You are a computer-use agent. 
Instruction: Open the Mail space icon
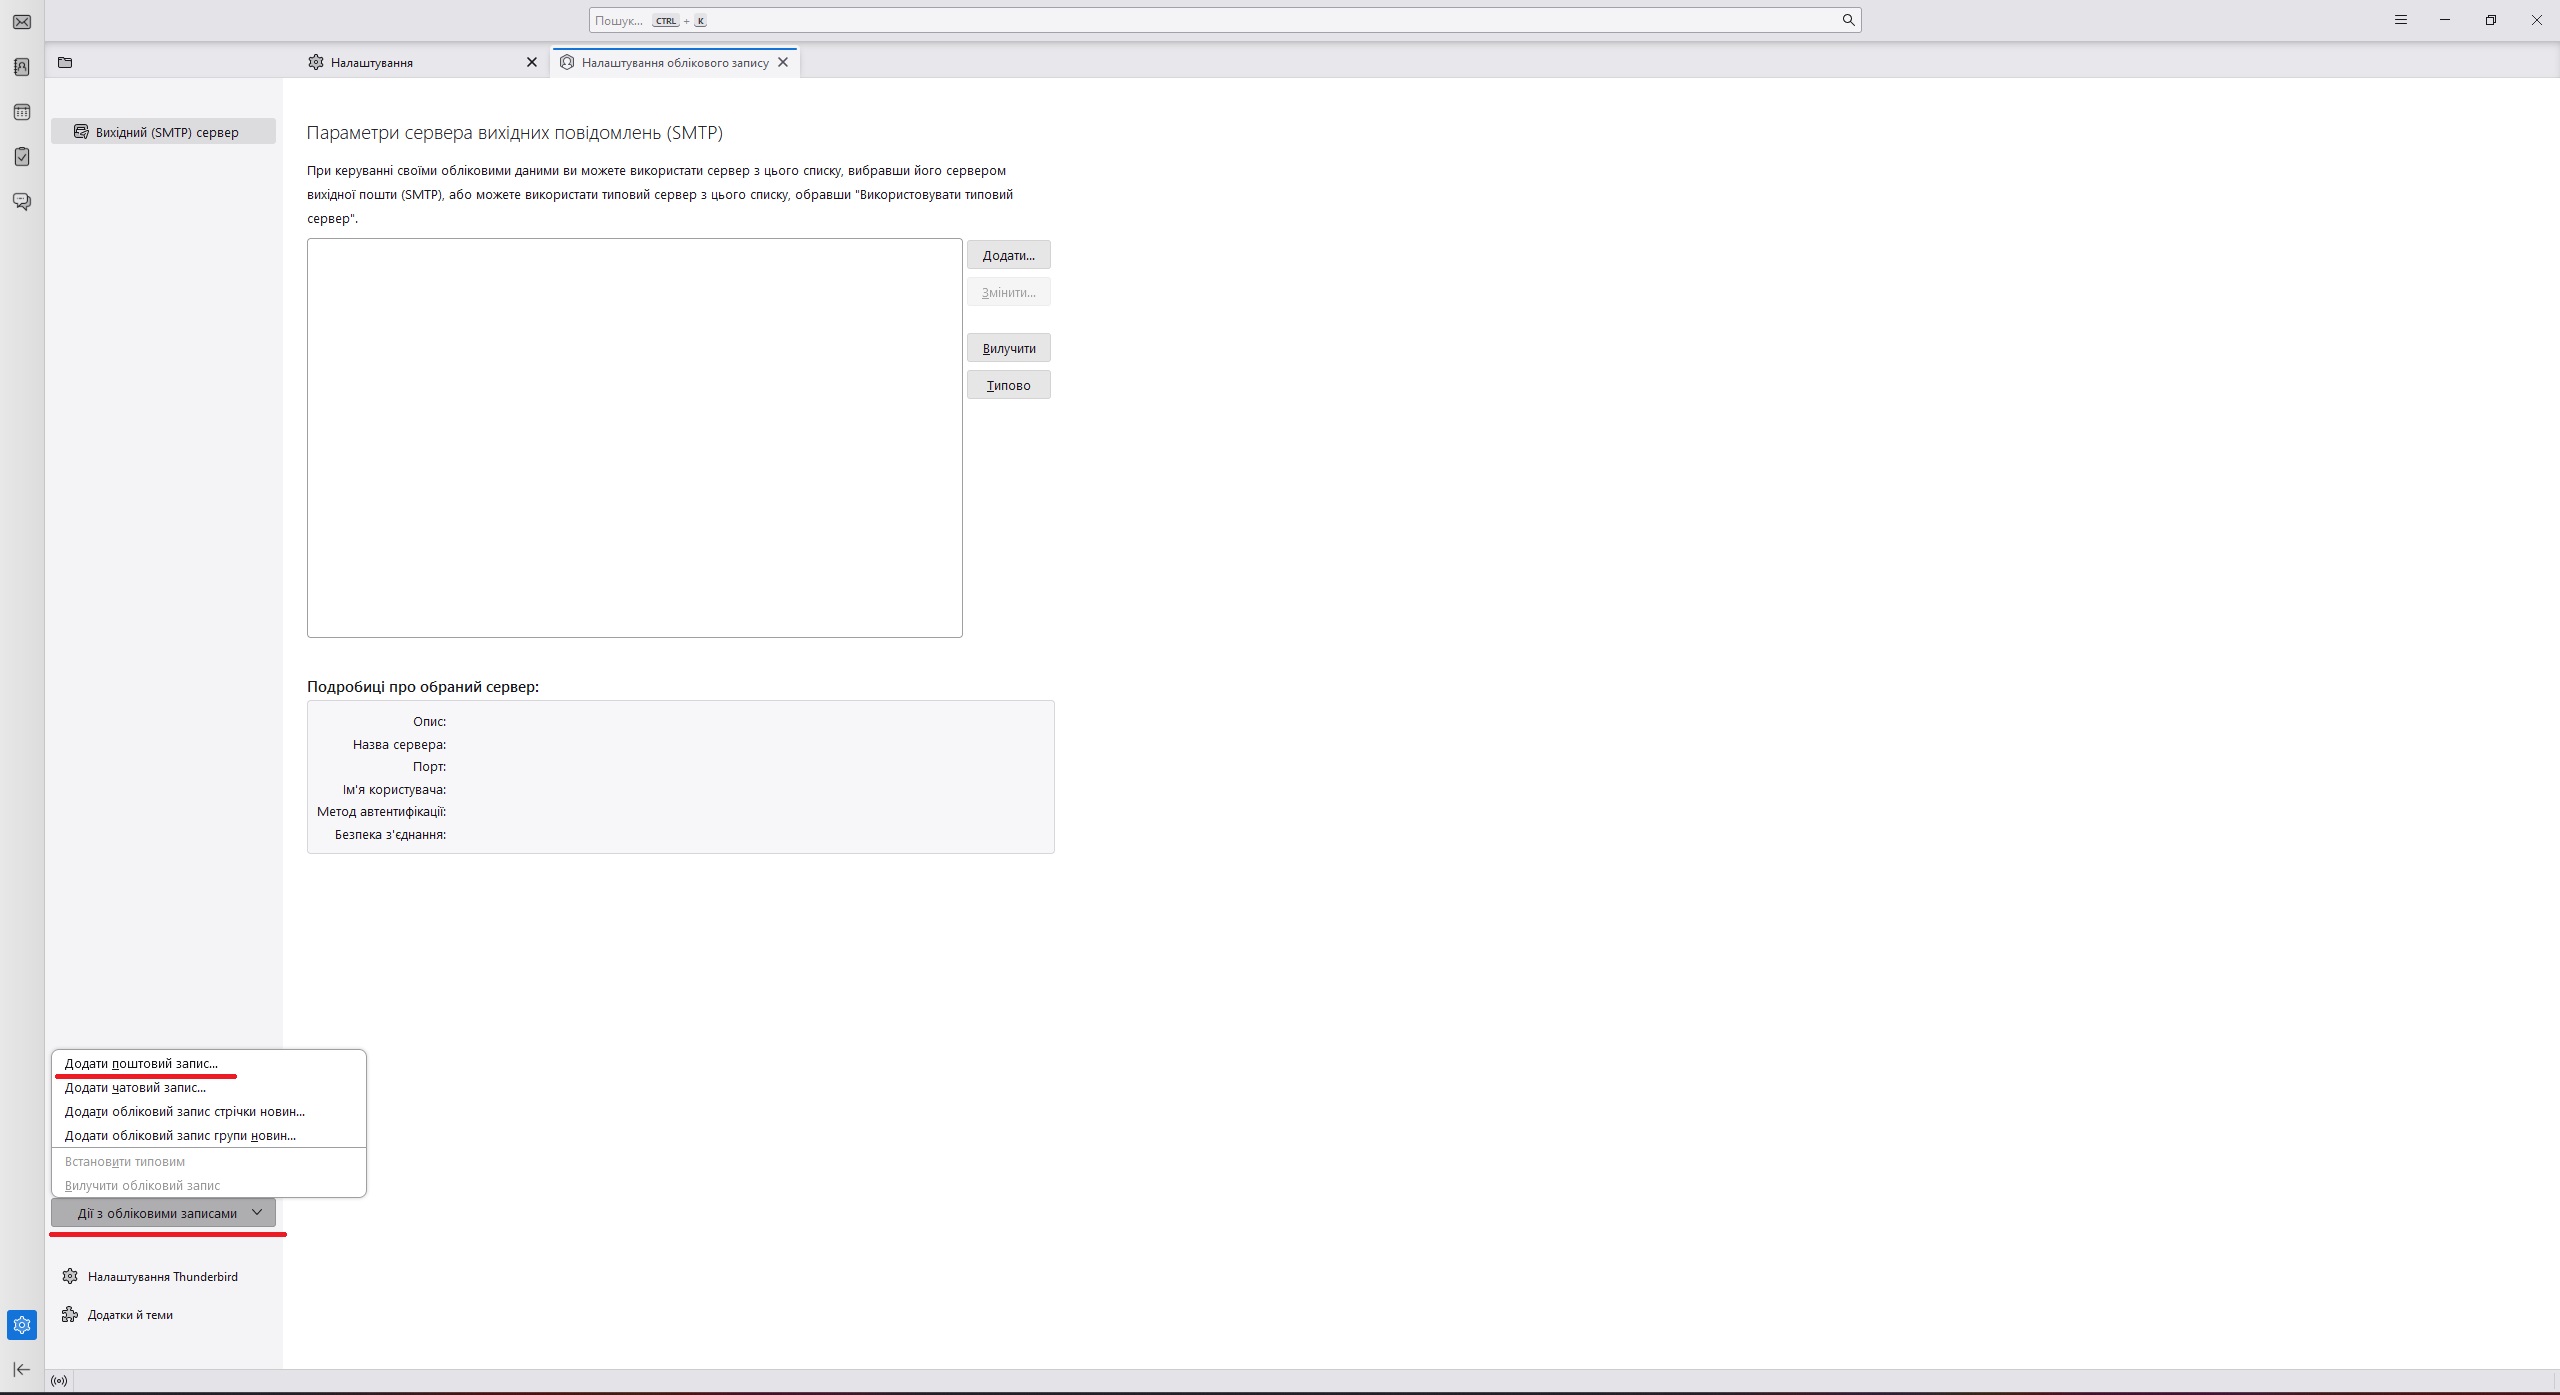pos(22,22)
